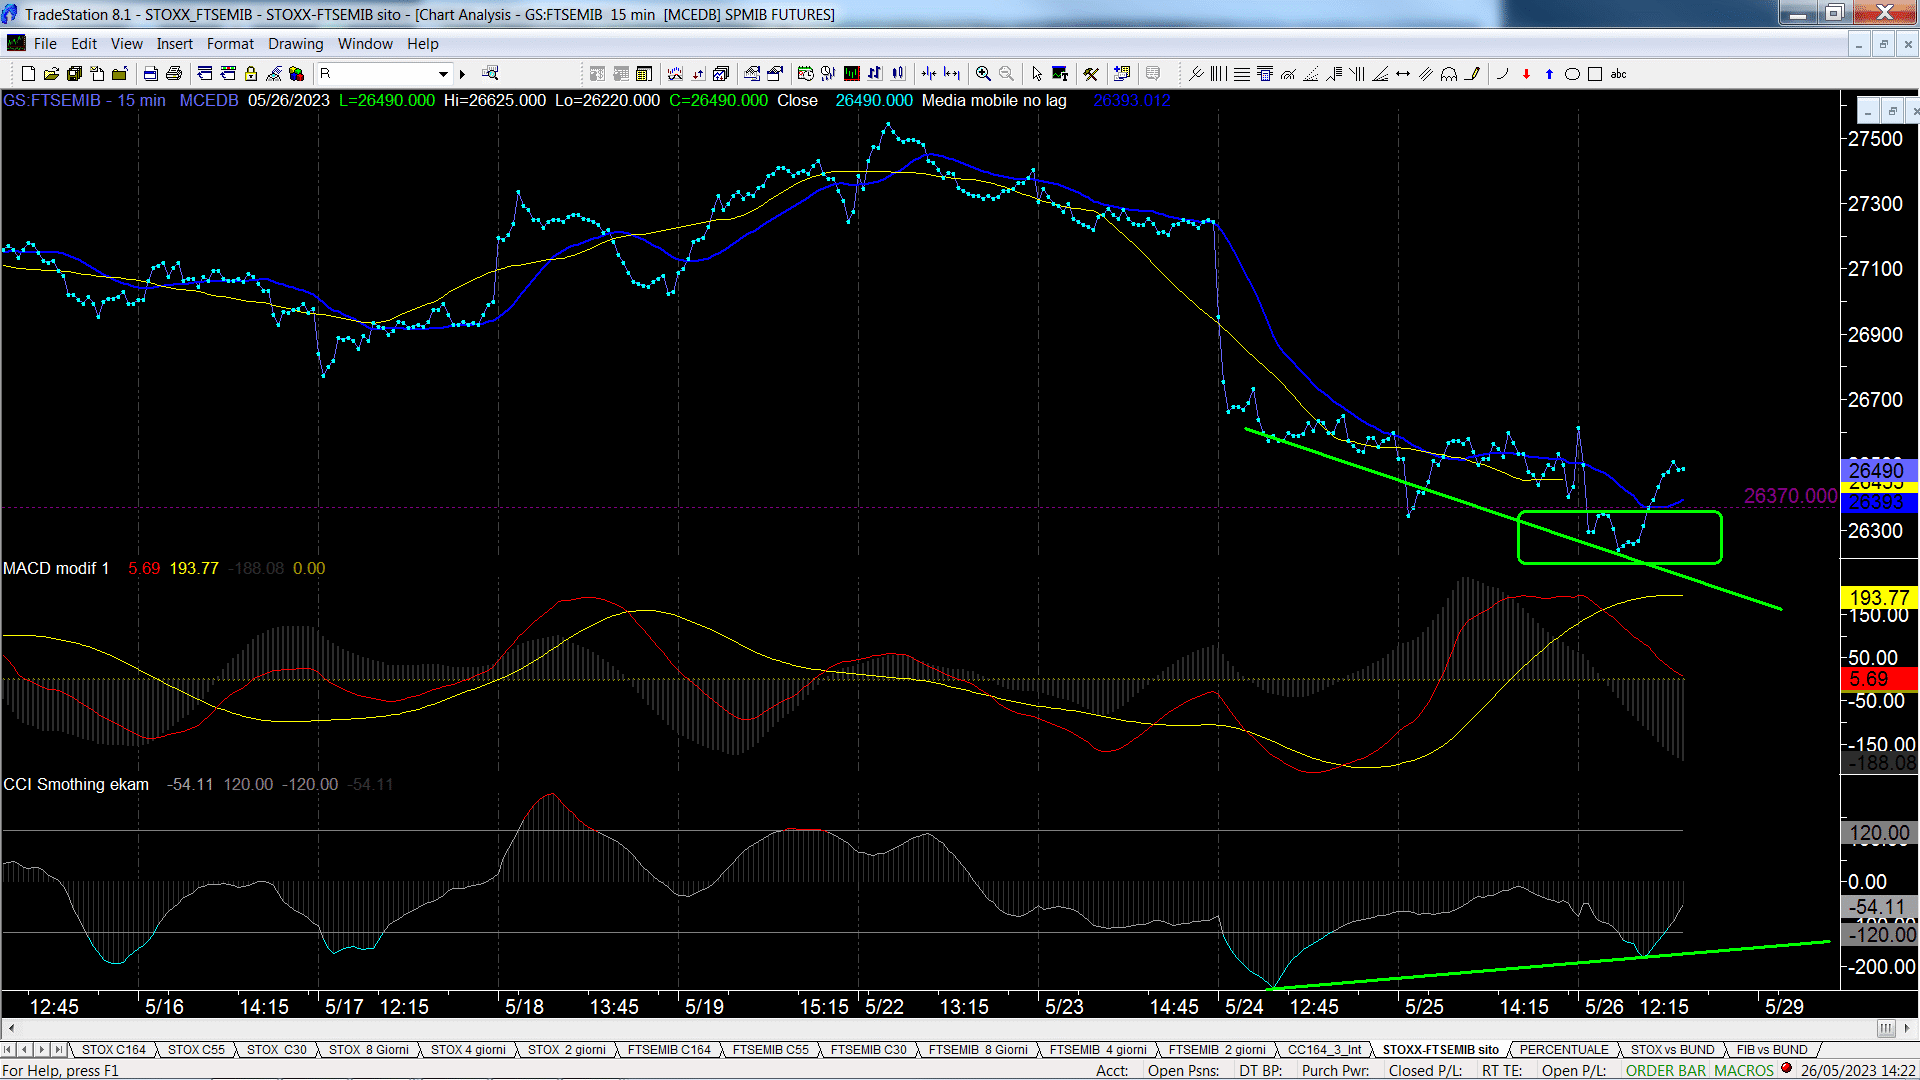1920x1080 pixels.
Task: Open the Drawing menu
Action: click(295, 44)
